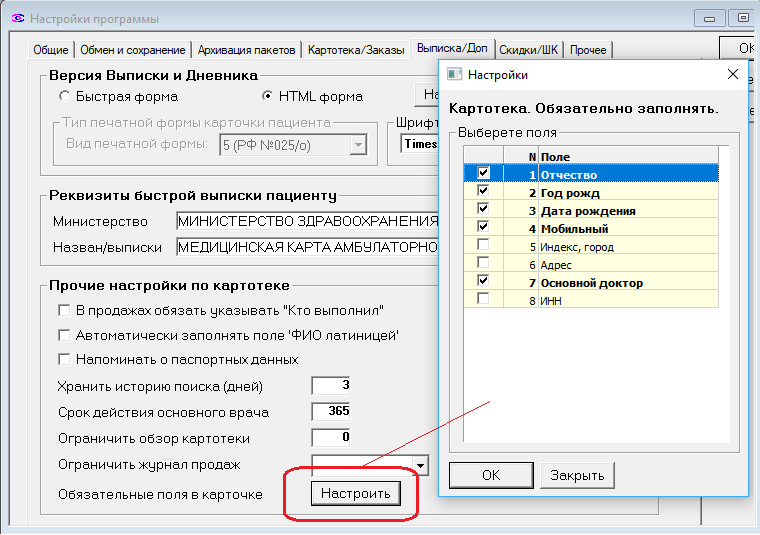760x535 pixels.
Task: Switch to Обмен и сохранение tab
Action: click(x=132, y=50)
